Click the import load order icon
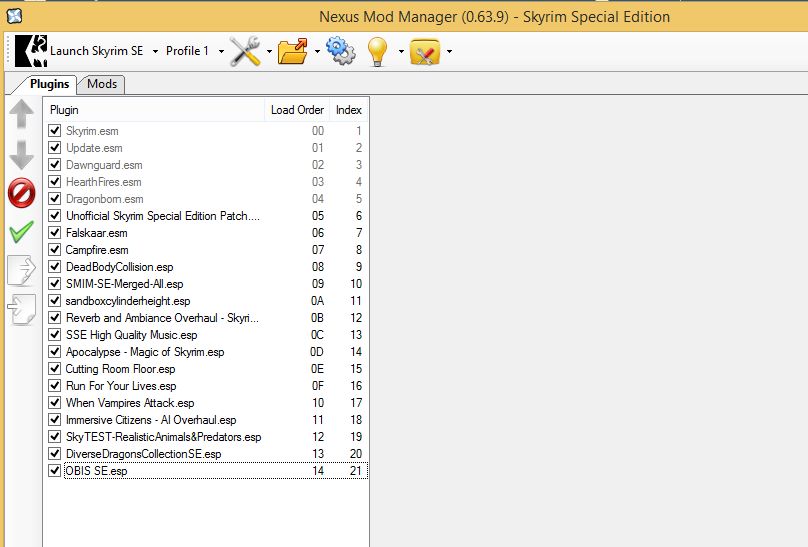This screenshot has height=547, width=808. (x=22, y=309)
